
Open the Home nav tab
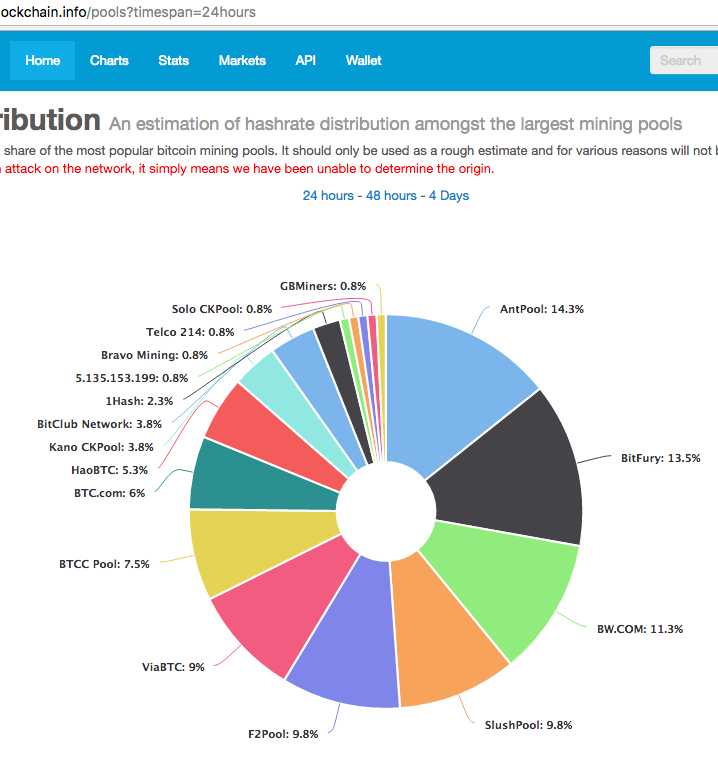click(x=43, y=60)
